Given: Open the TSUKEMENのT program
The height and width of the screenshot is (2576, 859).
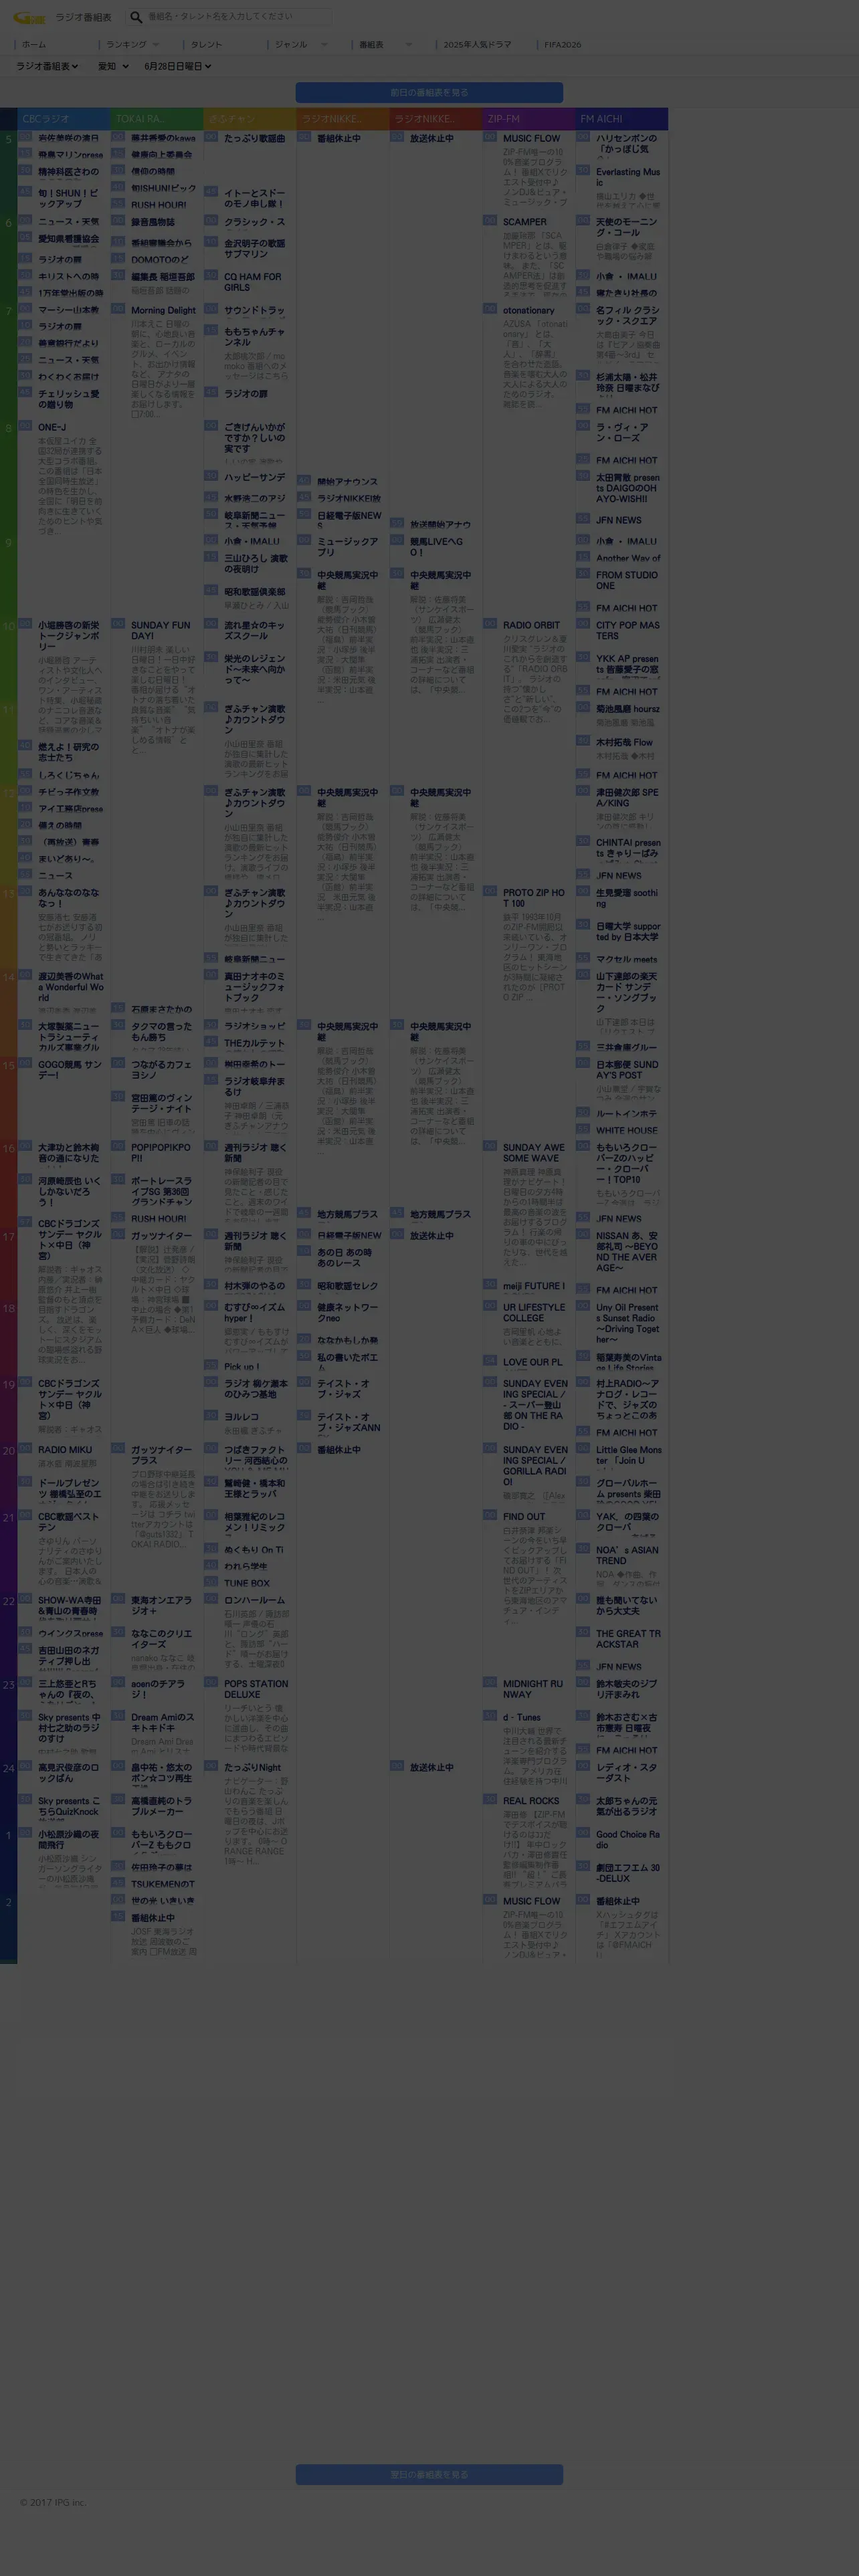Looking at the screenshot, I should 163,1883.
